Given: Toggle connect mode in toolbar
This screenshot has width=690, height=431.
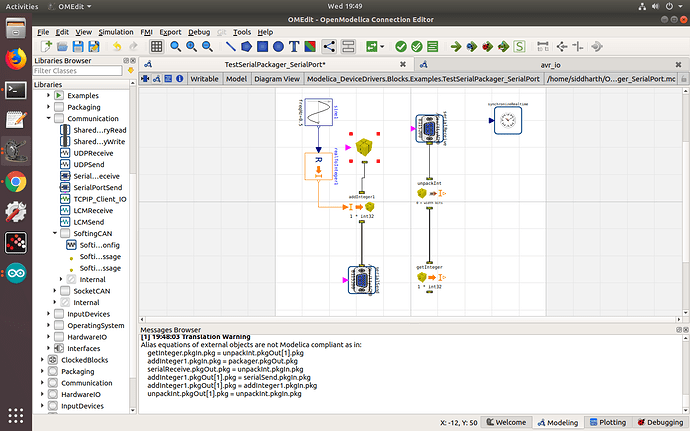Looking at the screenshot, I should [x=331, y=46].
